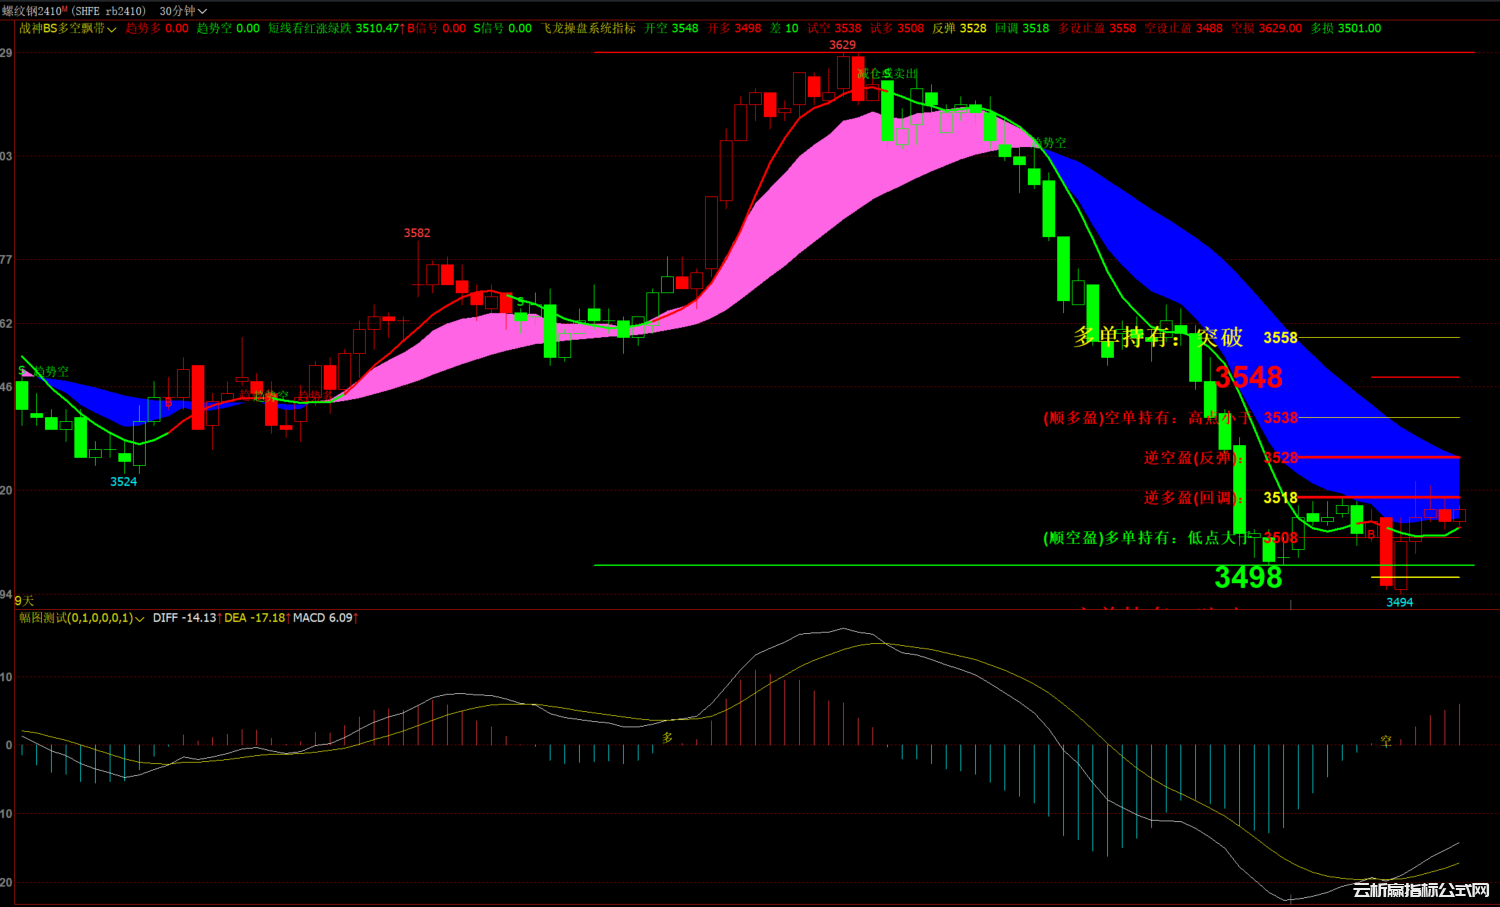Expand the 战神BS多空飘带 indicator menu

tap(68, 28)
